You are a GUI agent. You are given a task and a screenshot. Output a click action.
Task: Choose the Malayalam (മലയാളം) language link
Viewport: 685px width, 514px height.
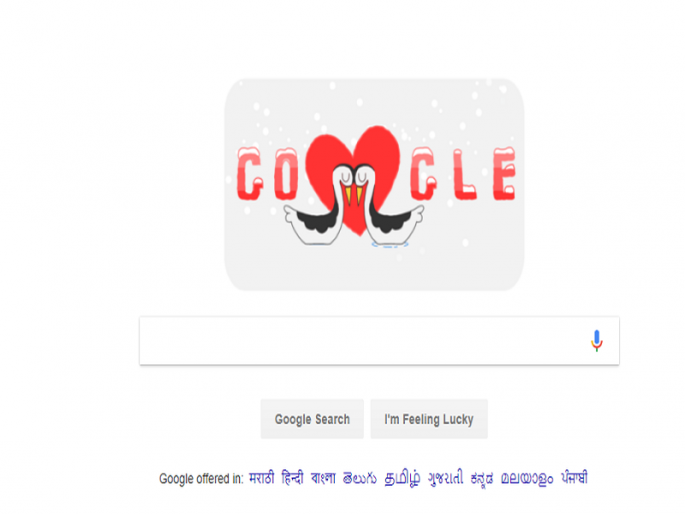(x=527, y=479)
